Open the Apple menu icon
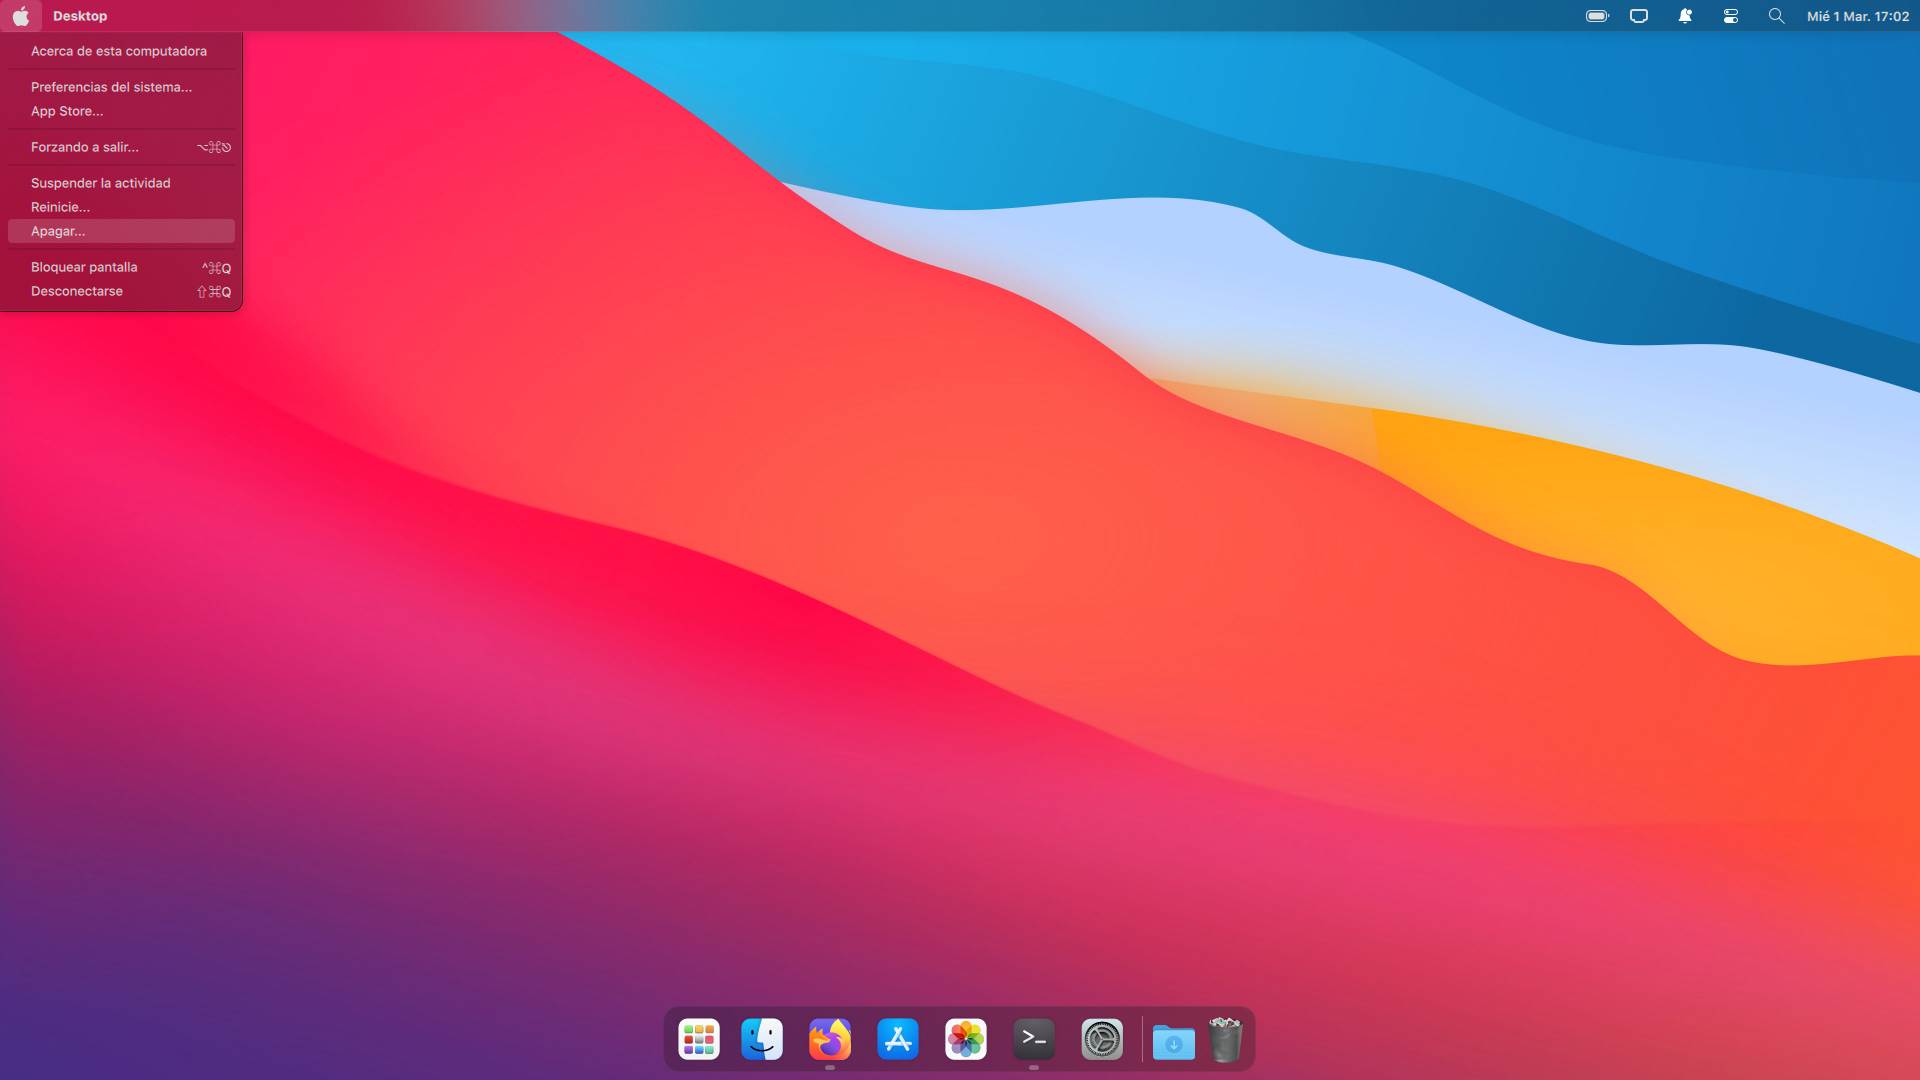 20,16
